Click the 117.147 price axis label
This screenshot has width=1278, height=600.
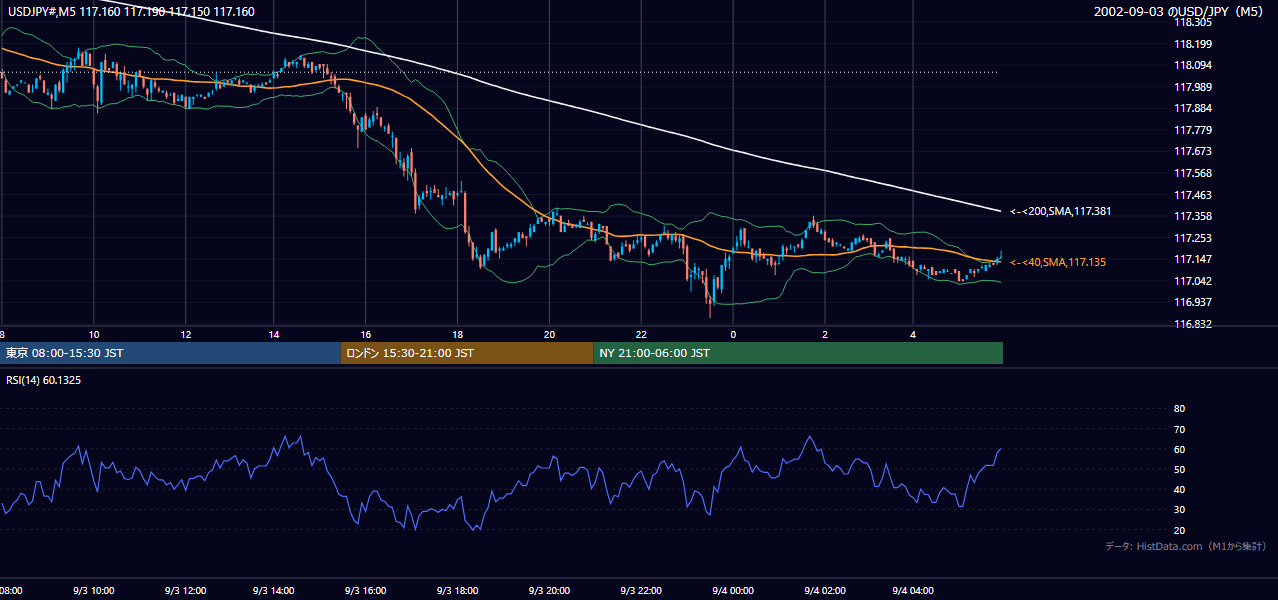(x=1193, y=259)
